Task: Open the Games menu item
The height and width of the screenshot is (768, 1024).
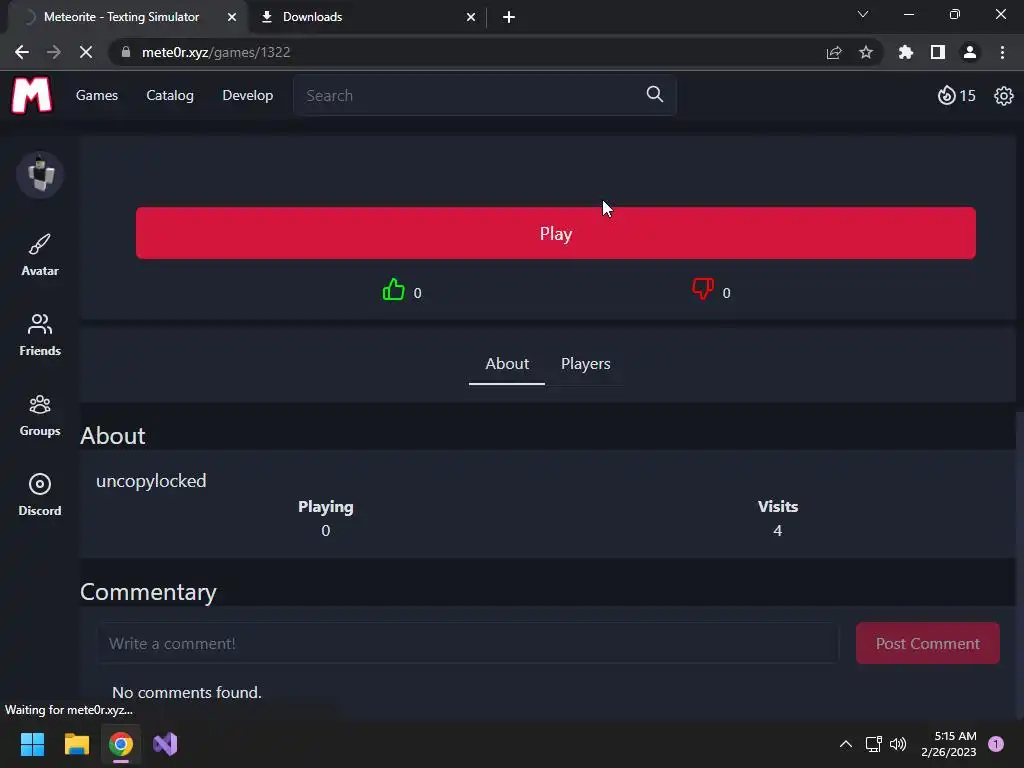Action: point(97,95)
